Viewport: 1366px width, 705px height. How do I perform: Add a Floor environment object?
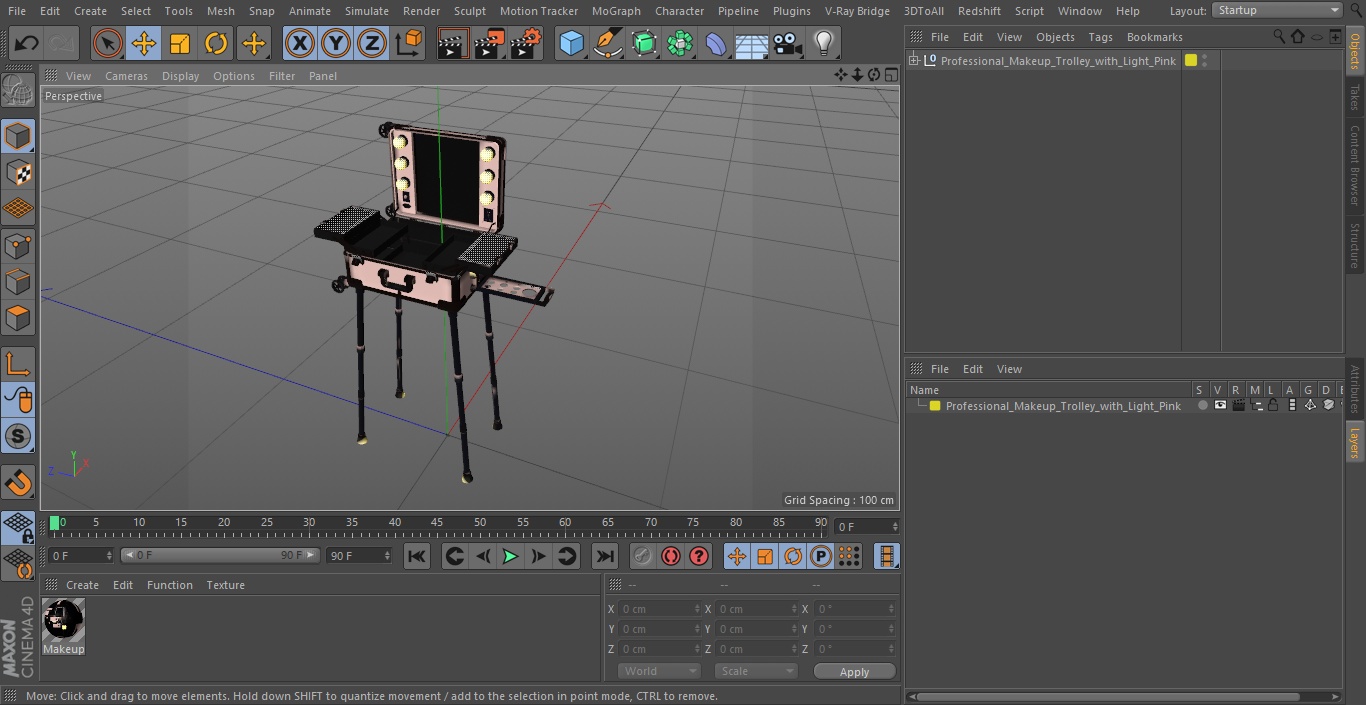[752, 43]
